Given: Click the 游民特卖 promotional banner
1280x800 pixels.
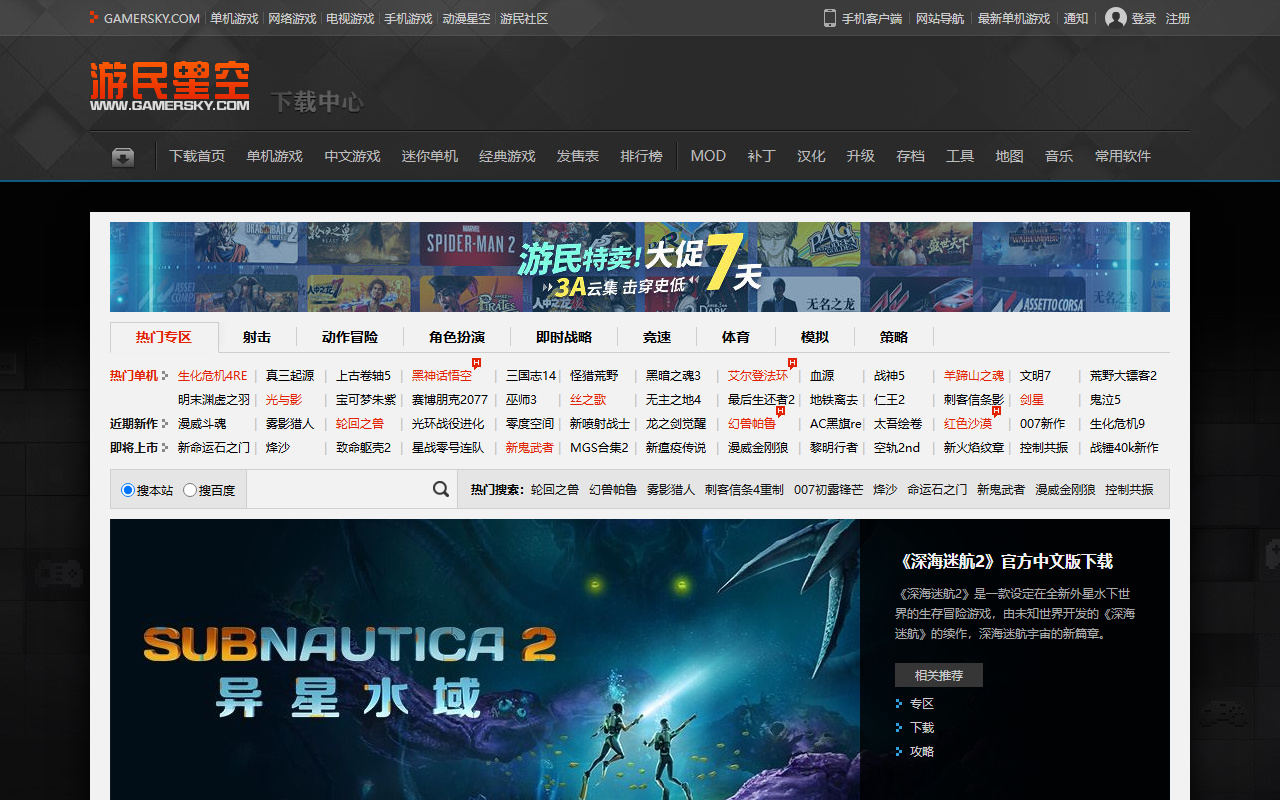Looking at the screenshot, I should click(x=640, y=267).
